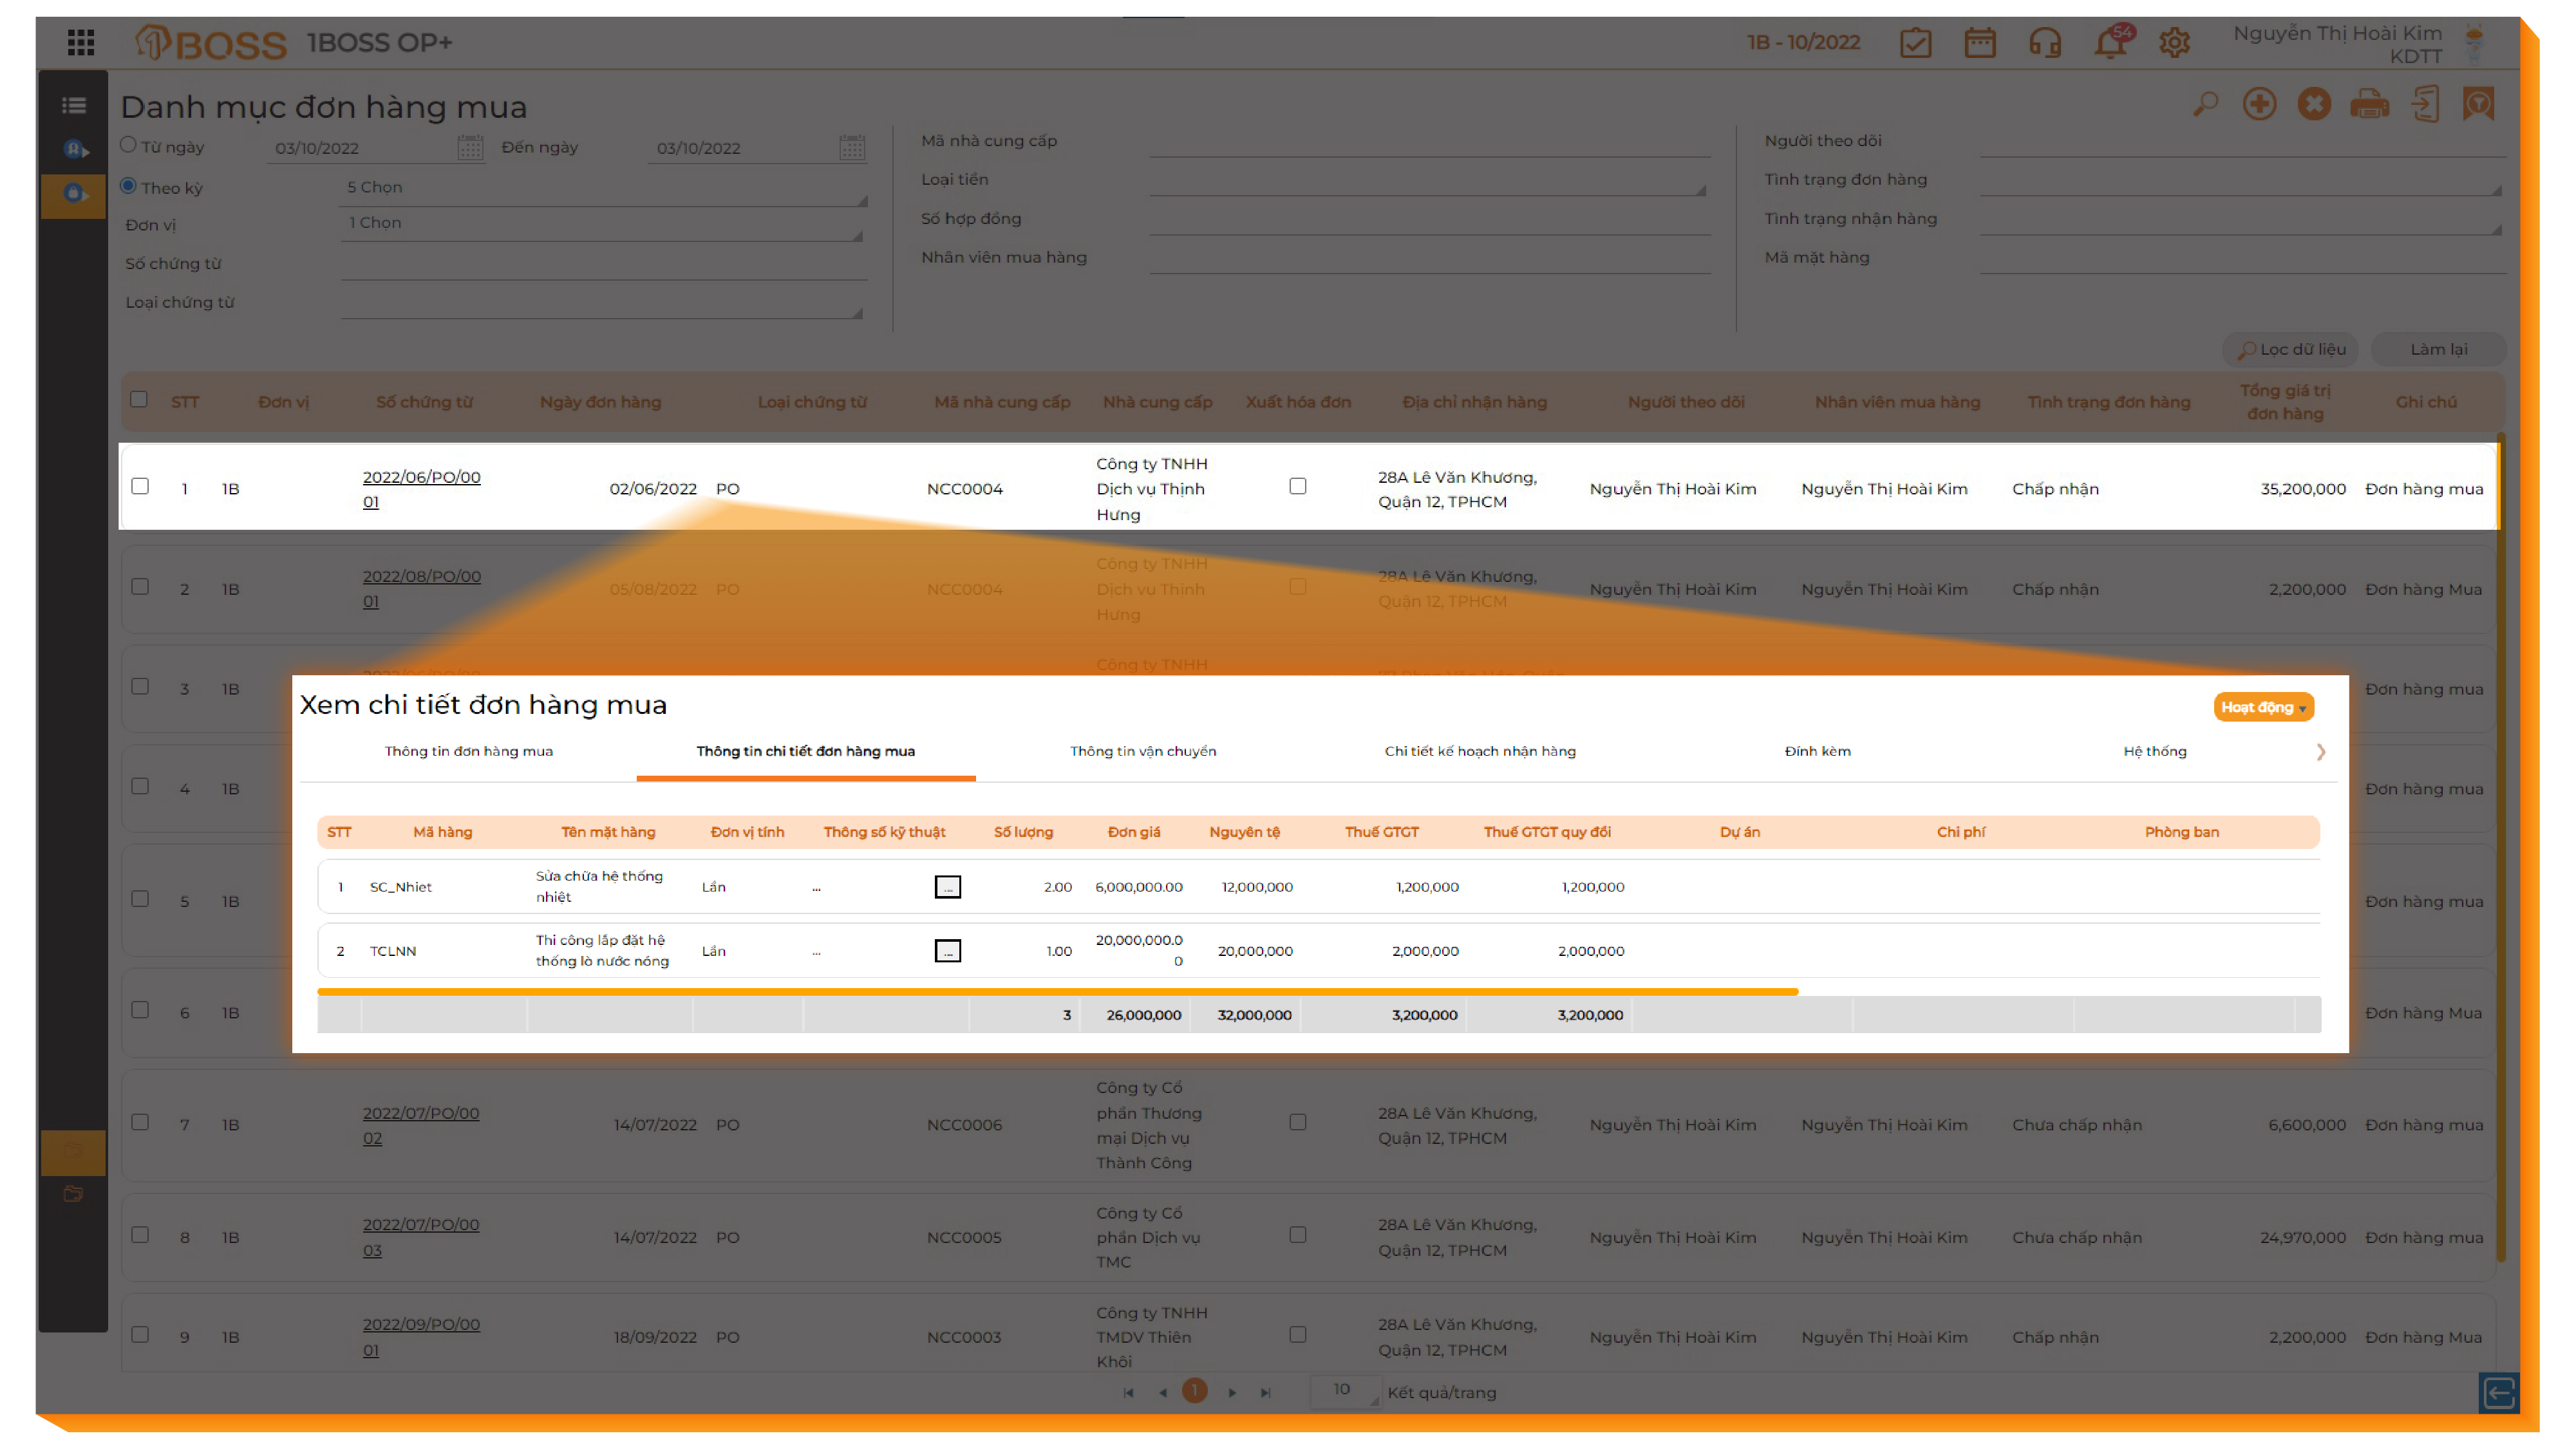Click the notification bell icon

pos(2110,43)
